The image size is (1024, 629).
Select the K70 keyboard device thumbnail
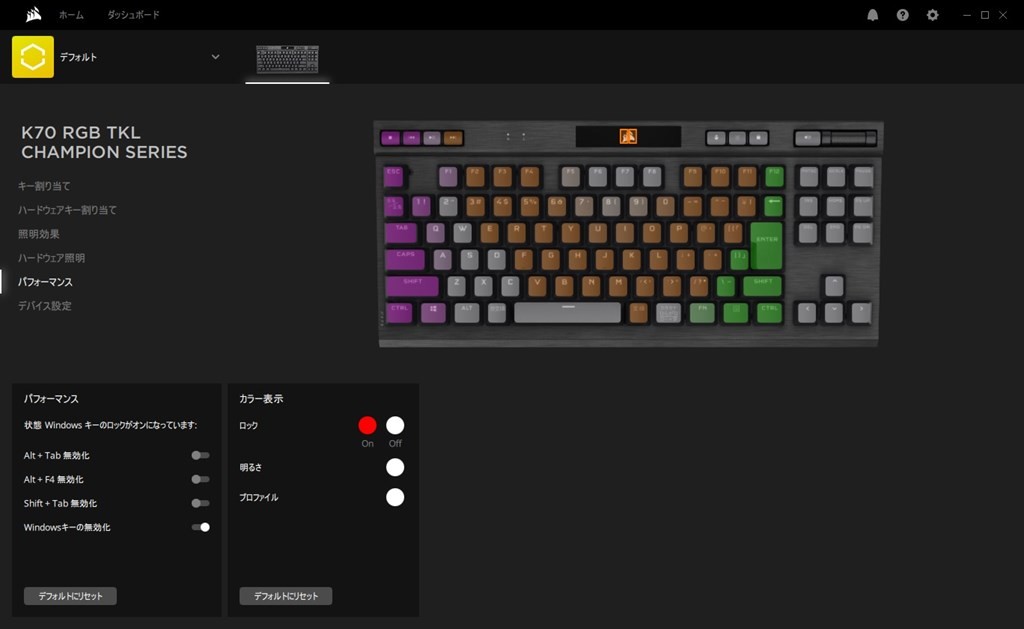[287, 59]
